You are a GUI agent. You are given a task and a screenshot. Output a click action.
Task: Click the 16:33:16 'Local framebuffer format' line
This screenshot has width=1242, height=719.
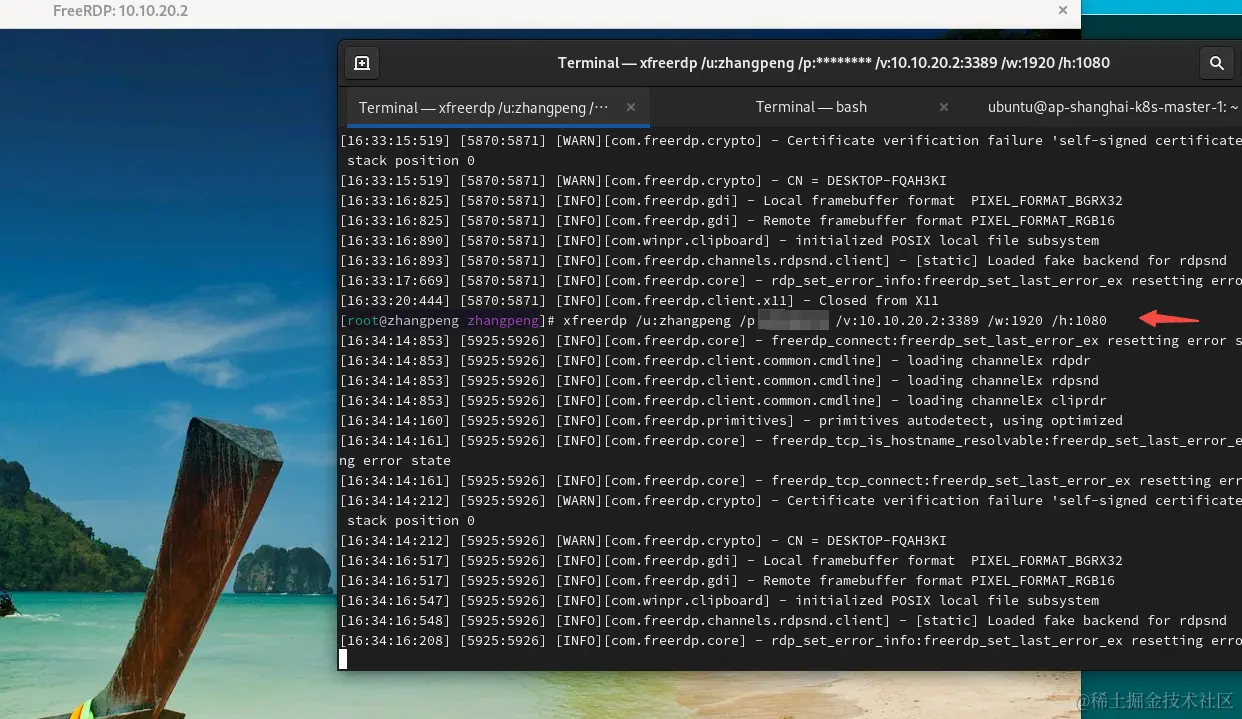coord(731,201)
